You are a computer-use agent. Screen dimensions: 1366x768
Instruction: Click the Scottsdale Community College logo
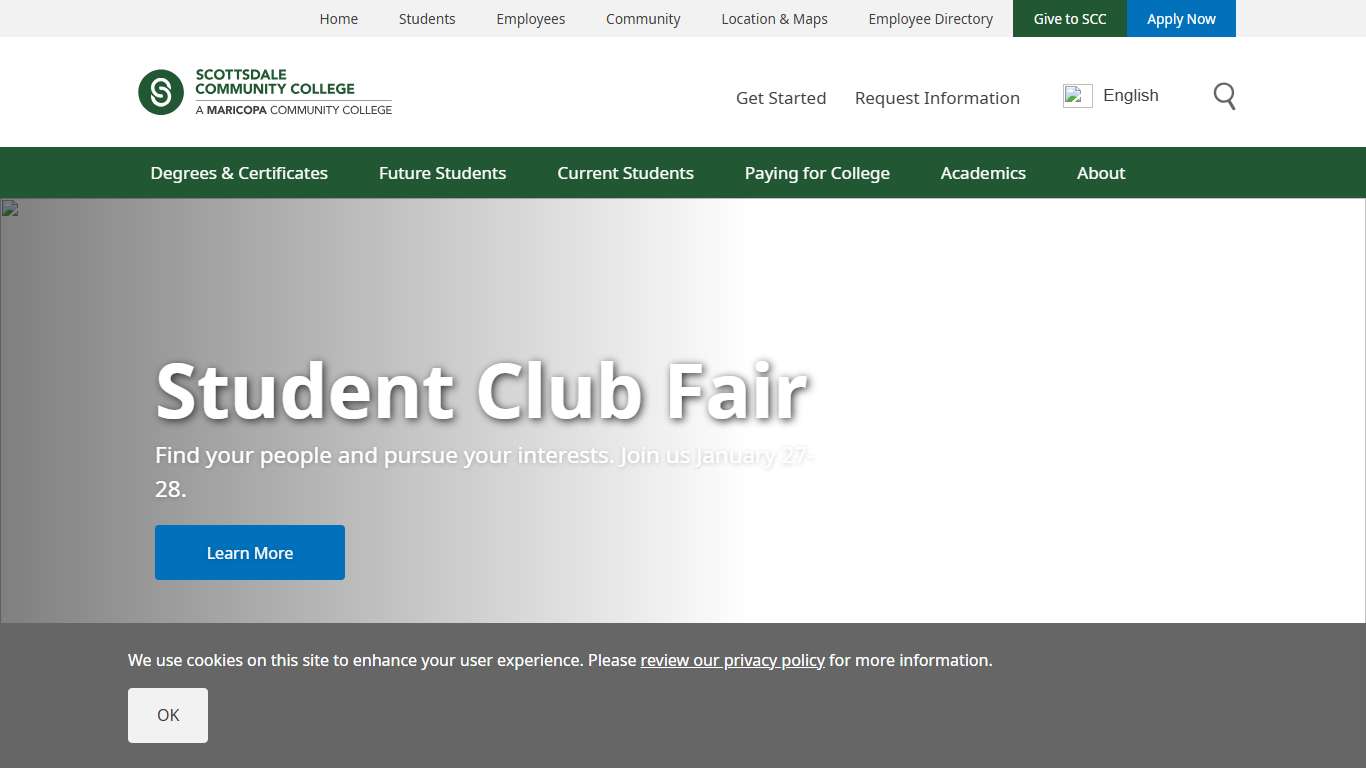pyautogui.click(x=265, y=91)
